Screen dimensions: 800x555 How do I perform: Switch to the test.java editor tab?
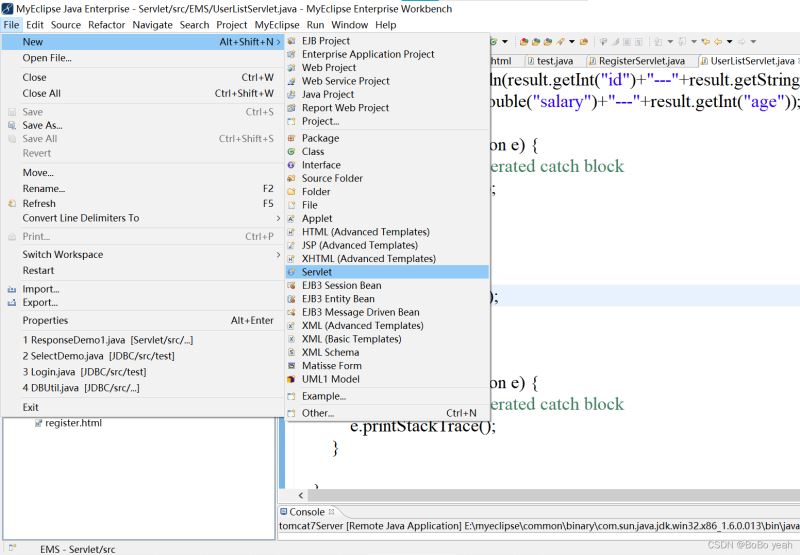coord(553,61)
